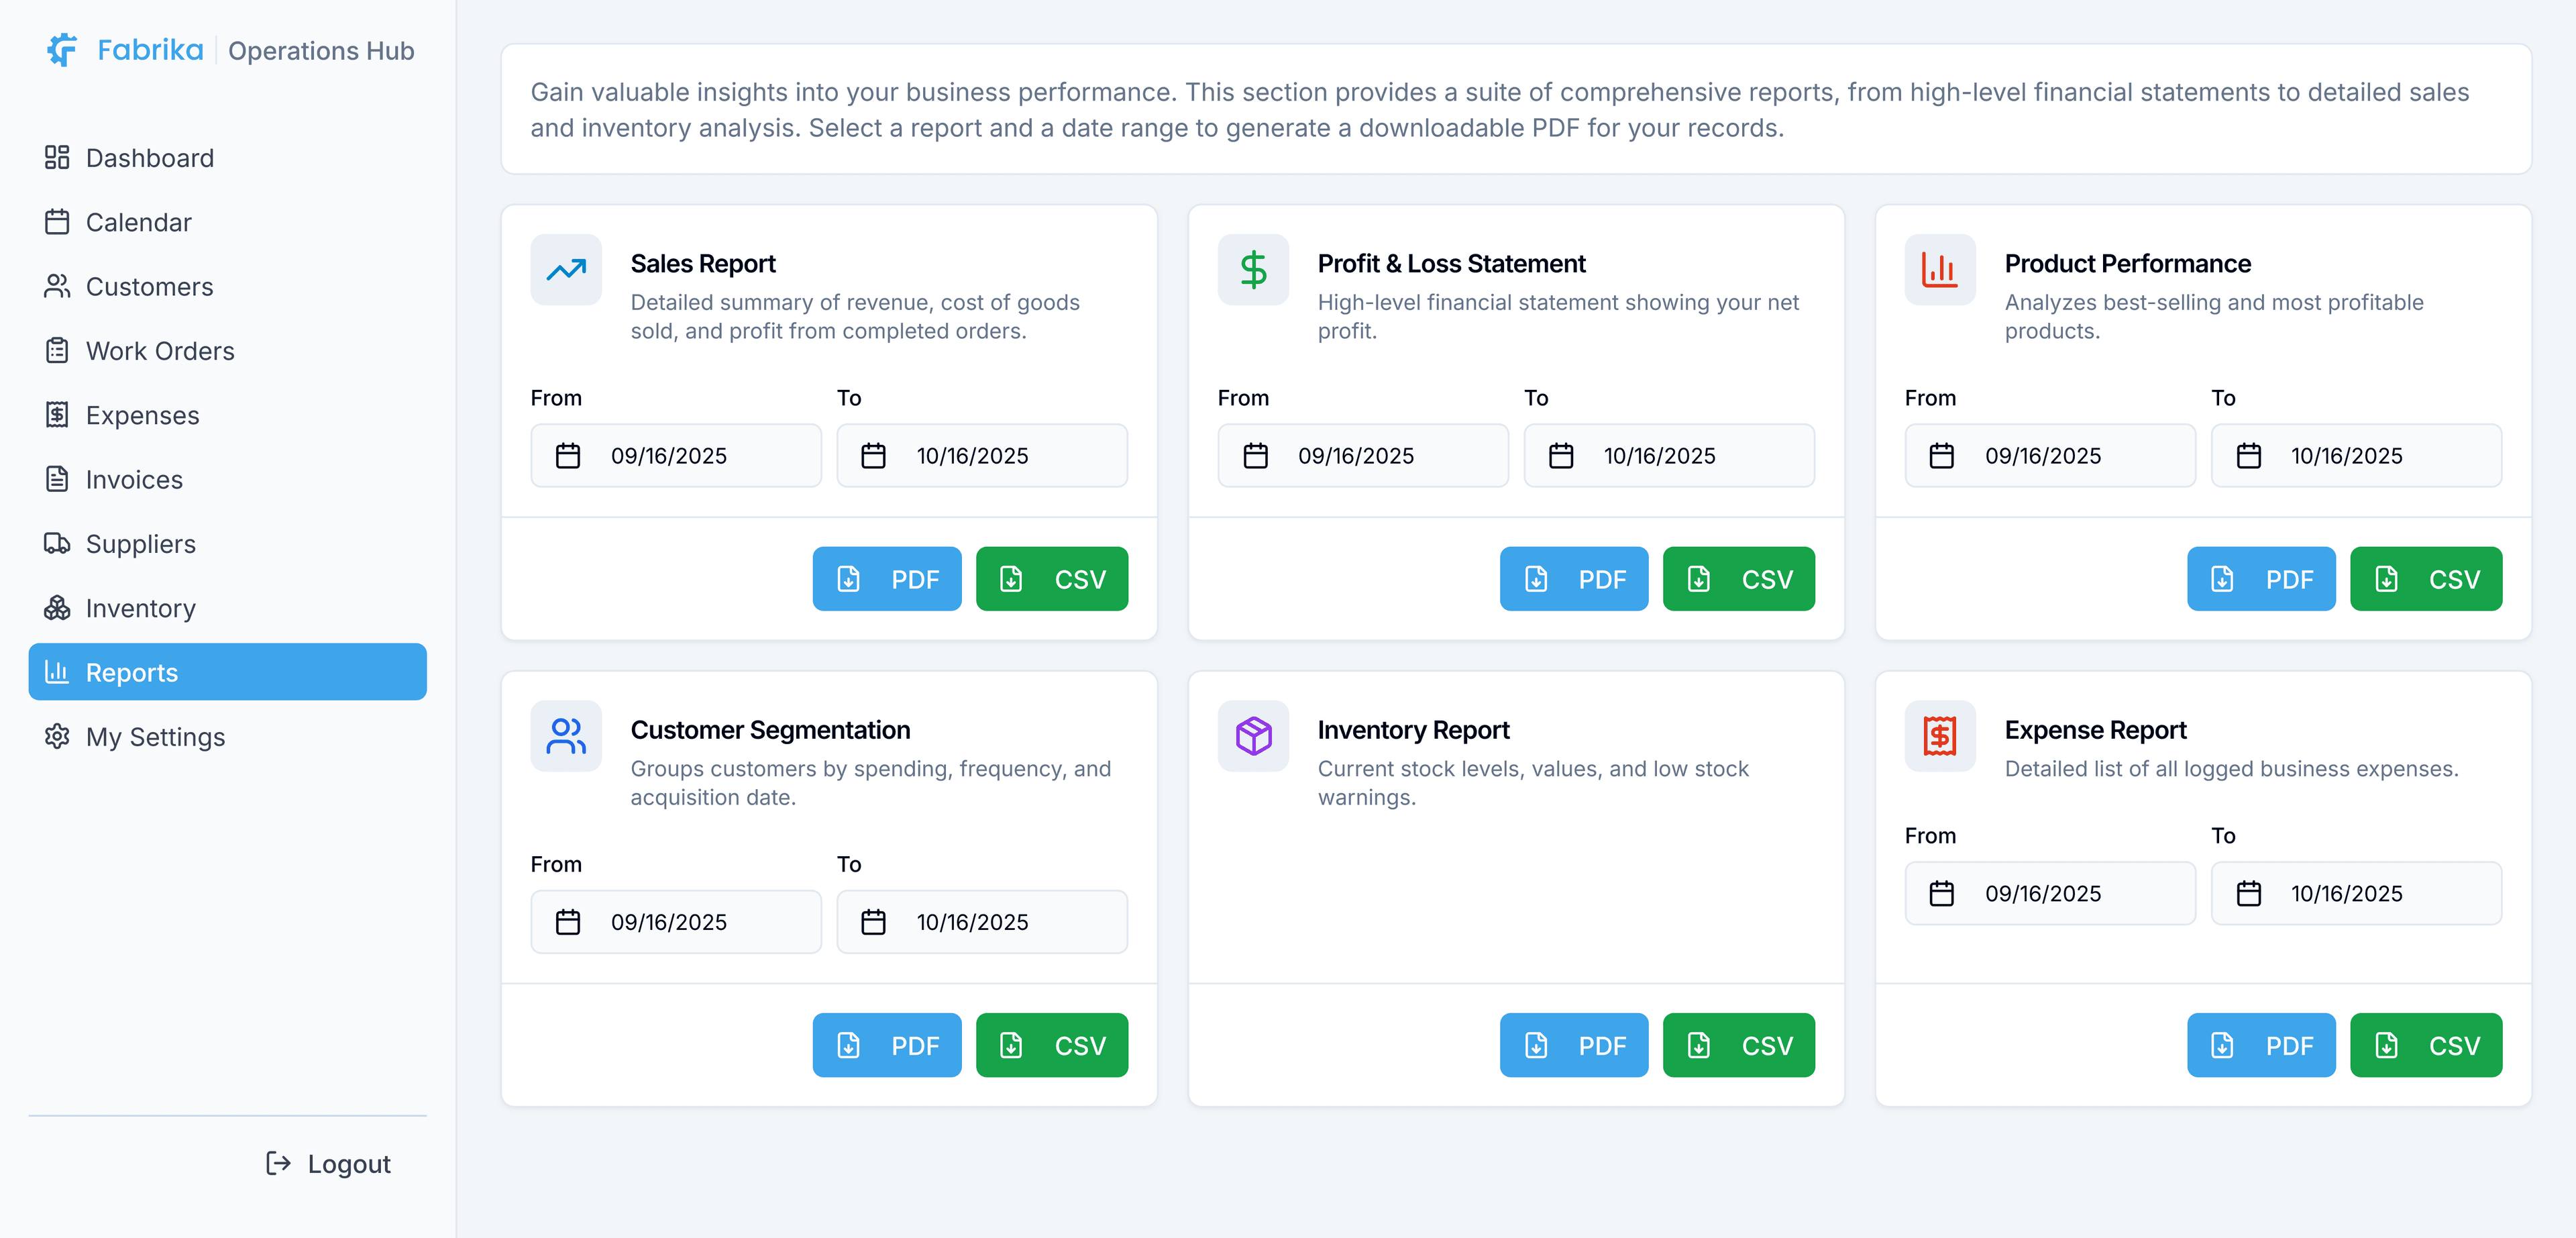Download the Inventory Report PDF
This screenshot has height=1238, width=2576.
click(1573, 1045)
